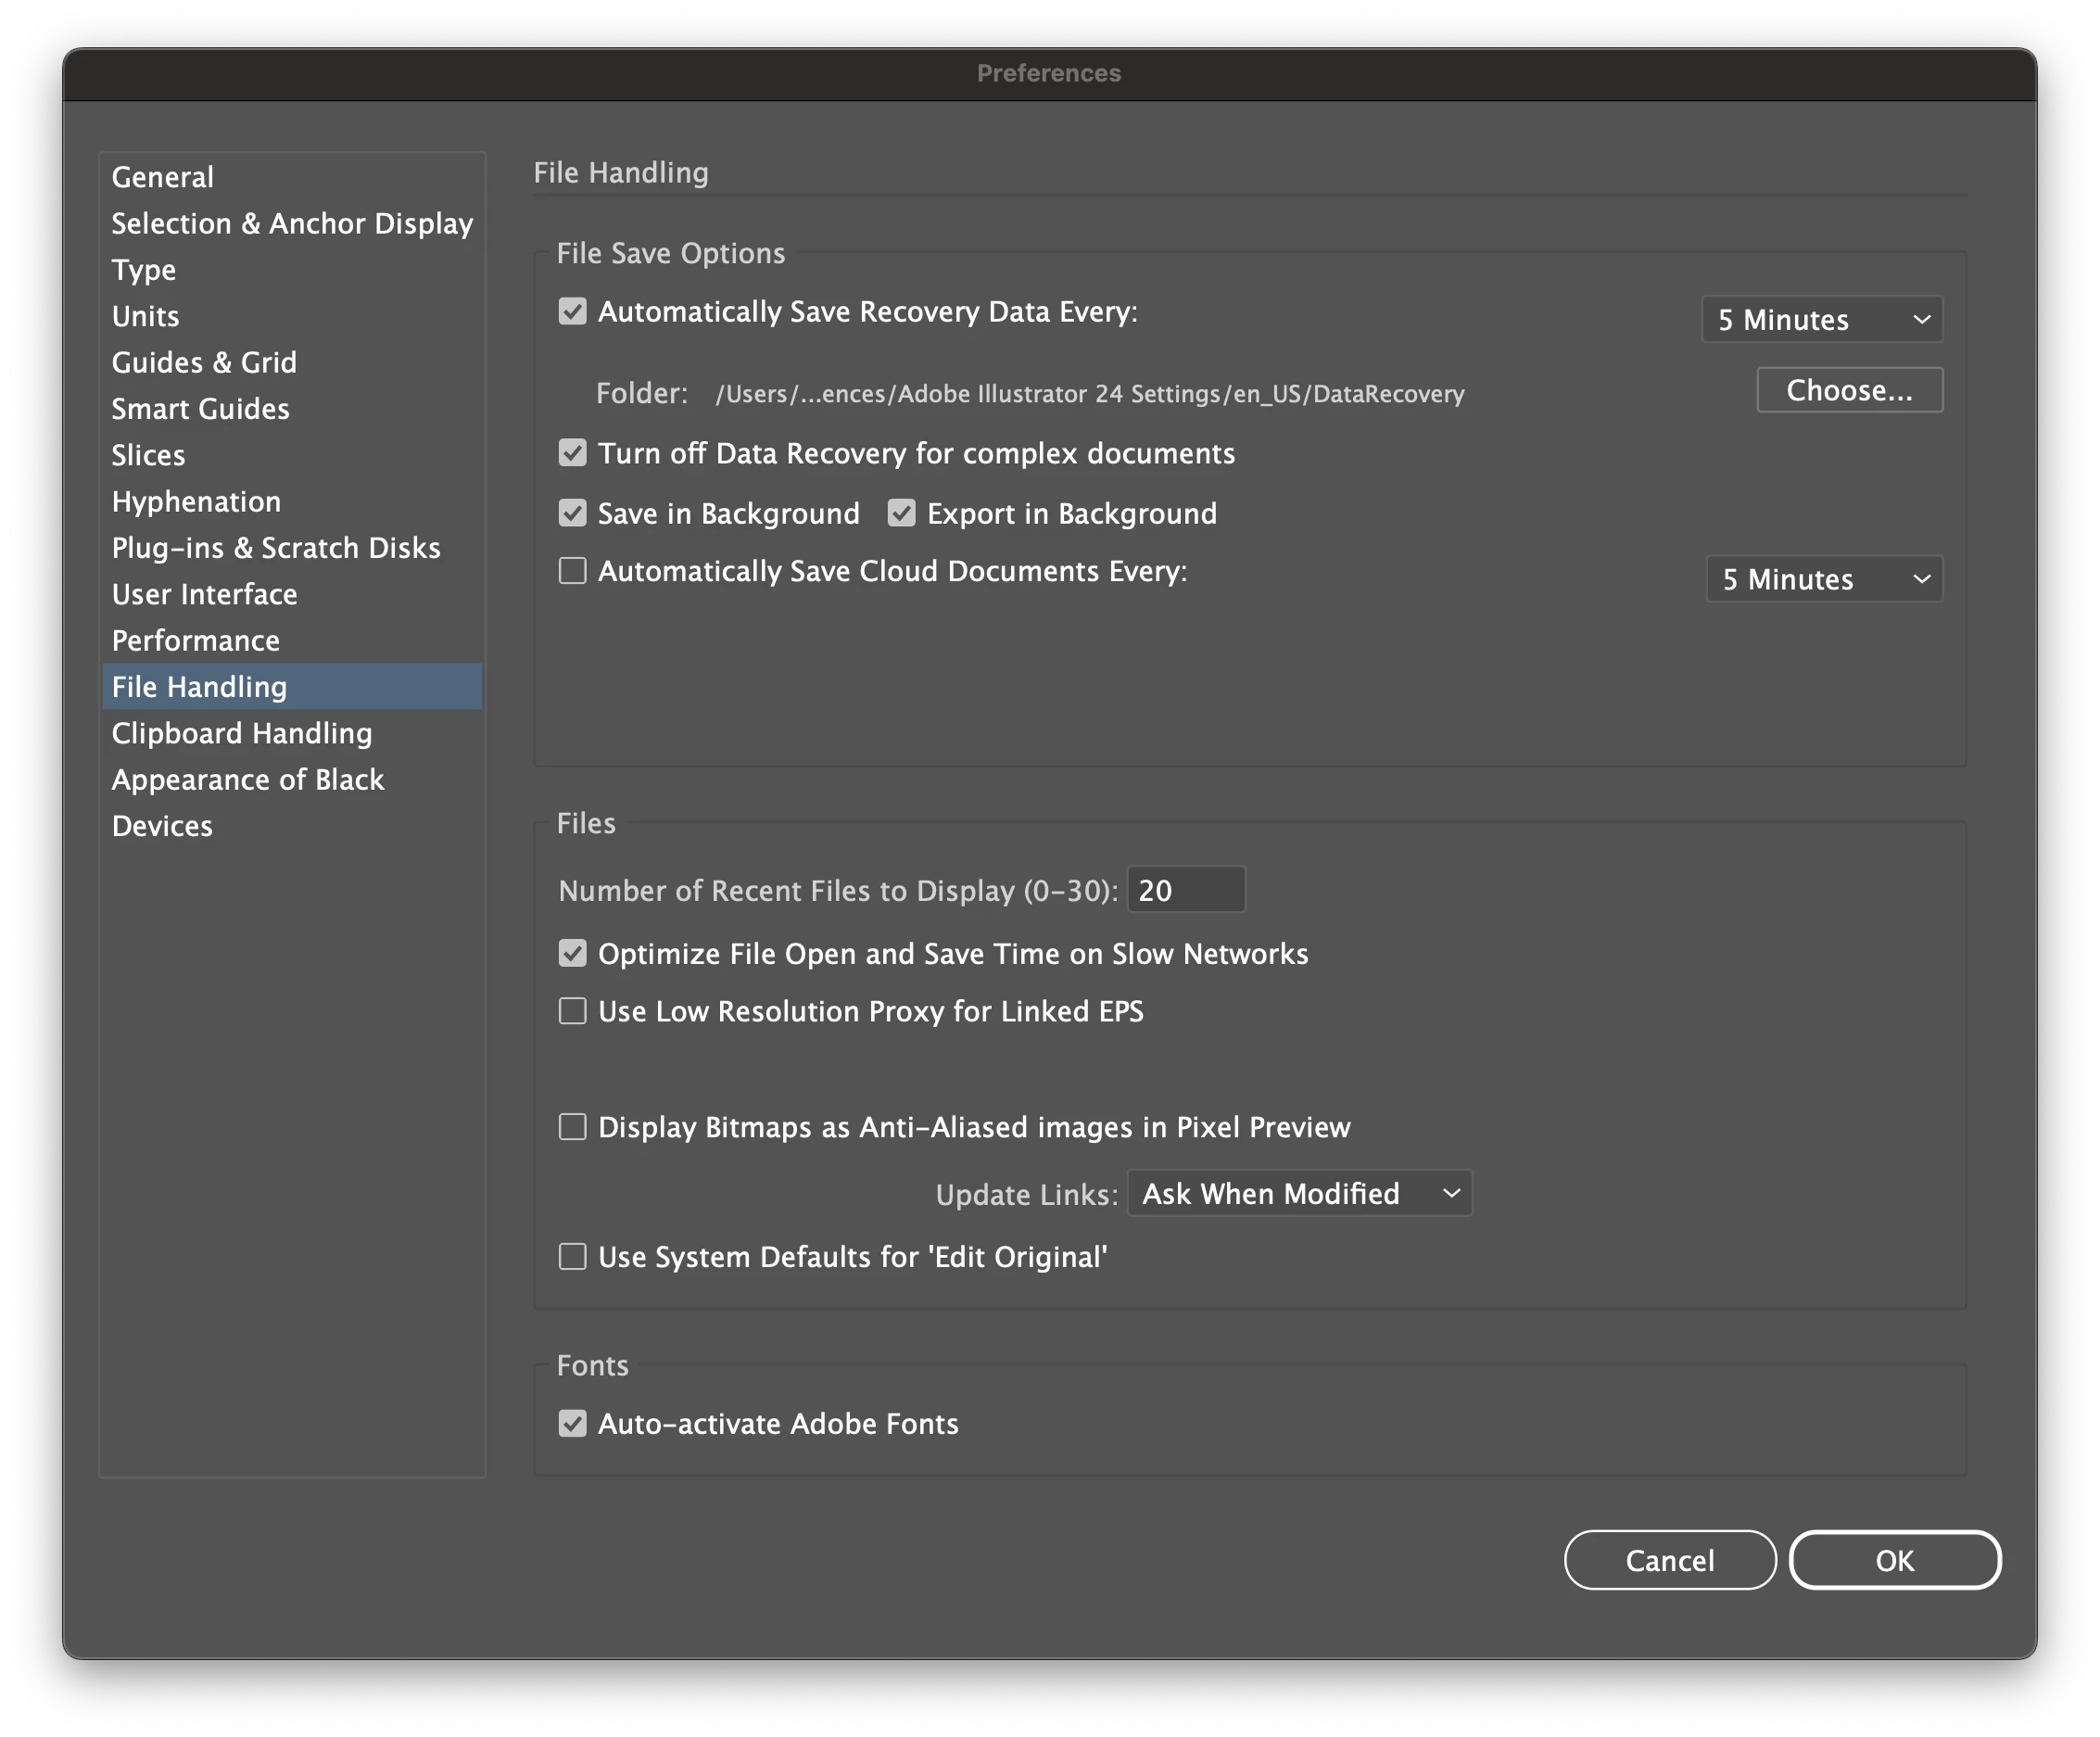
Task: Confirm preferences with the OK button
Action: point(1894,1560)
